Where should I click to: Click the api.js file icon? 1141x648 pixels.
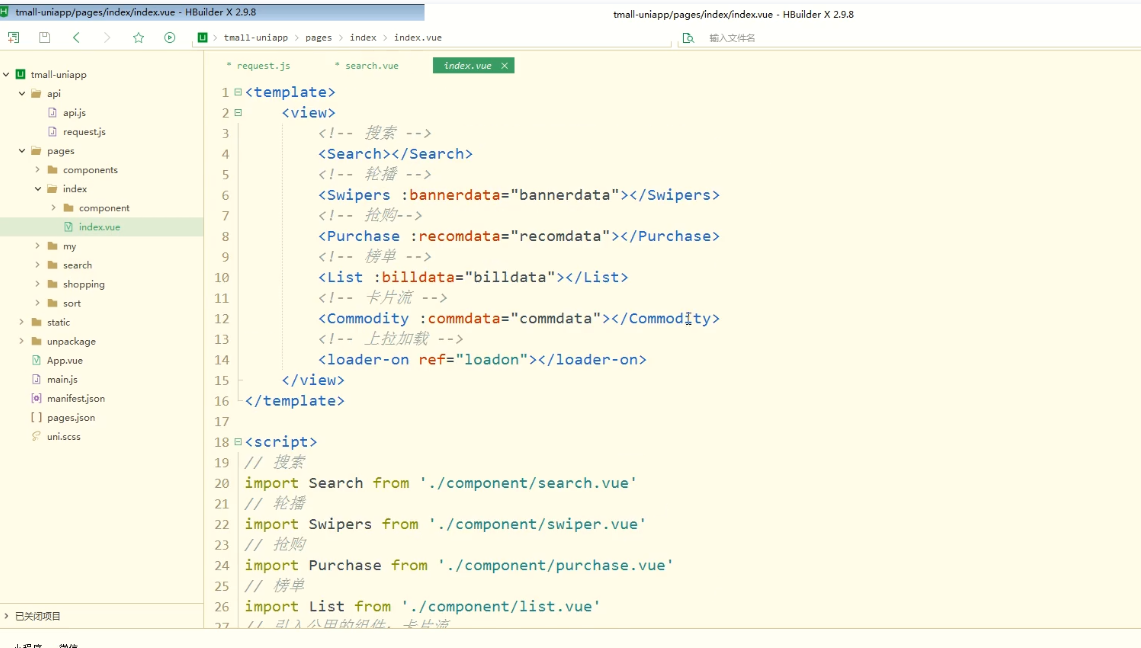pyautogui.click(x=52, y=113)
